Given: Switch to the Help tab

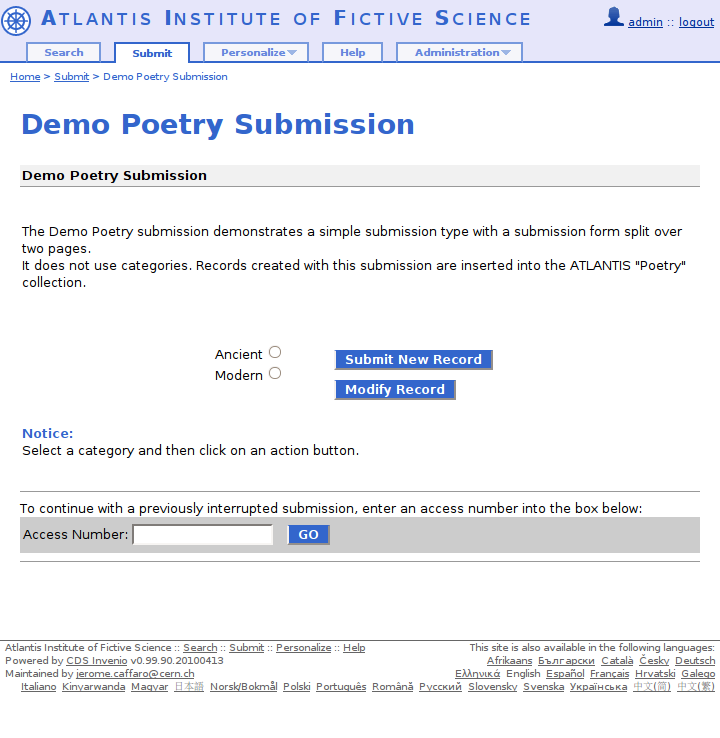Looking at the screenshot, I should coord(352,53).
